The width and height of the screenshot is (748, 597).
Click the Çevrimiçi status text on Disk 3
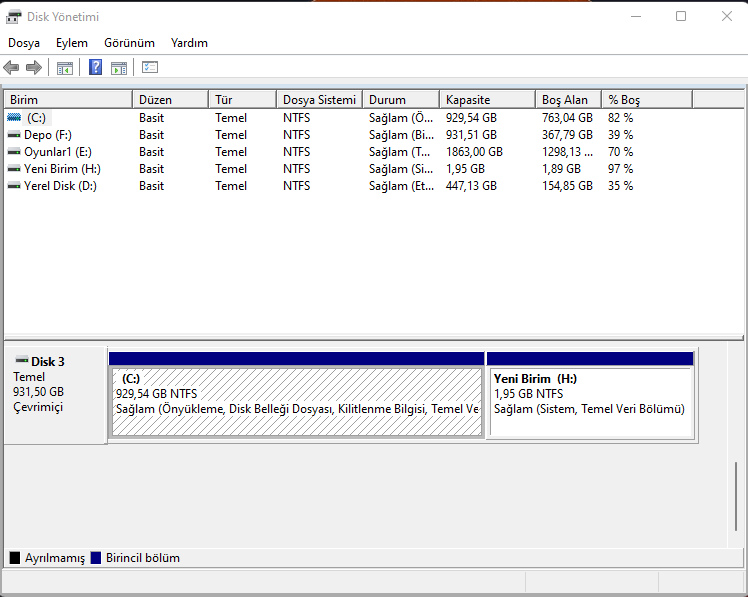point(38,407)
